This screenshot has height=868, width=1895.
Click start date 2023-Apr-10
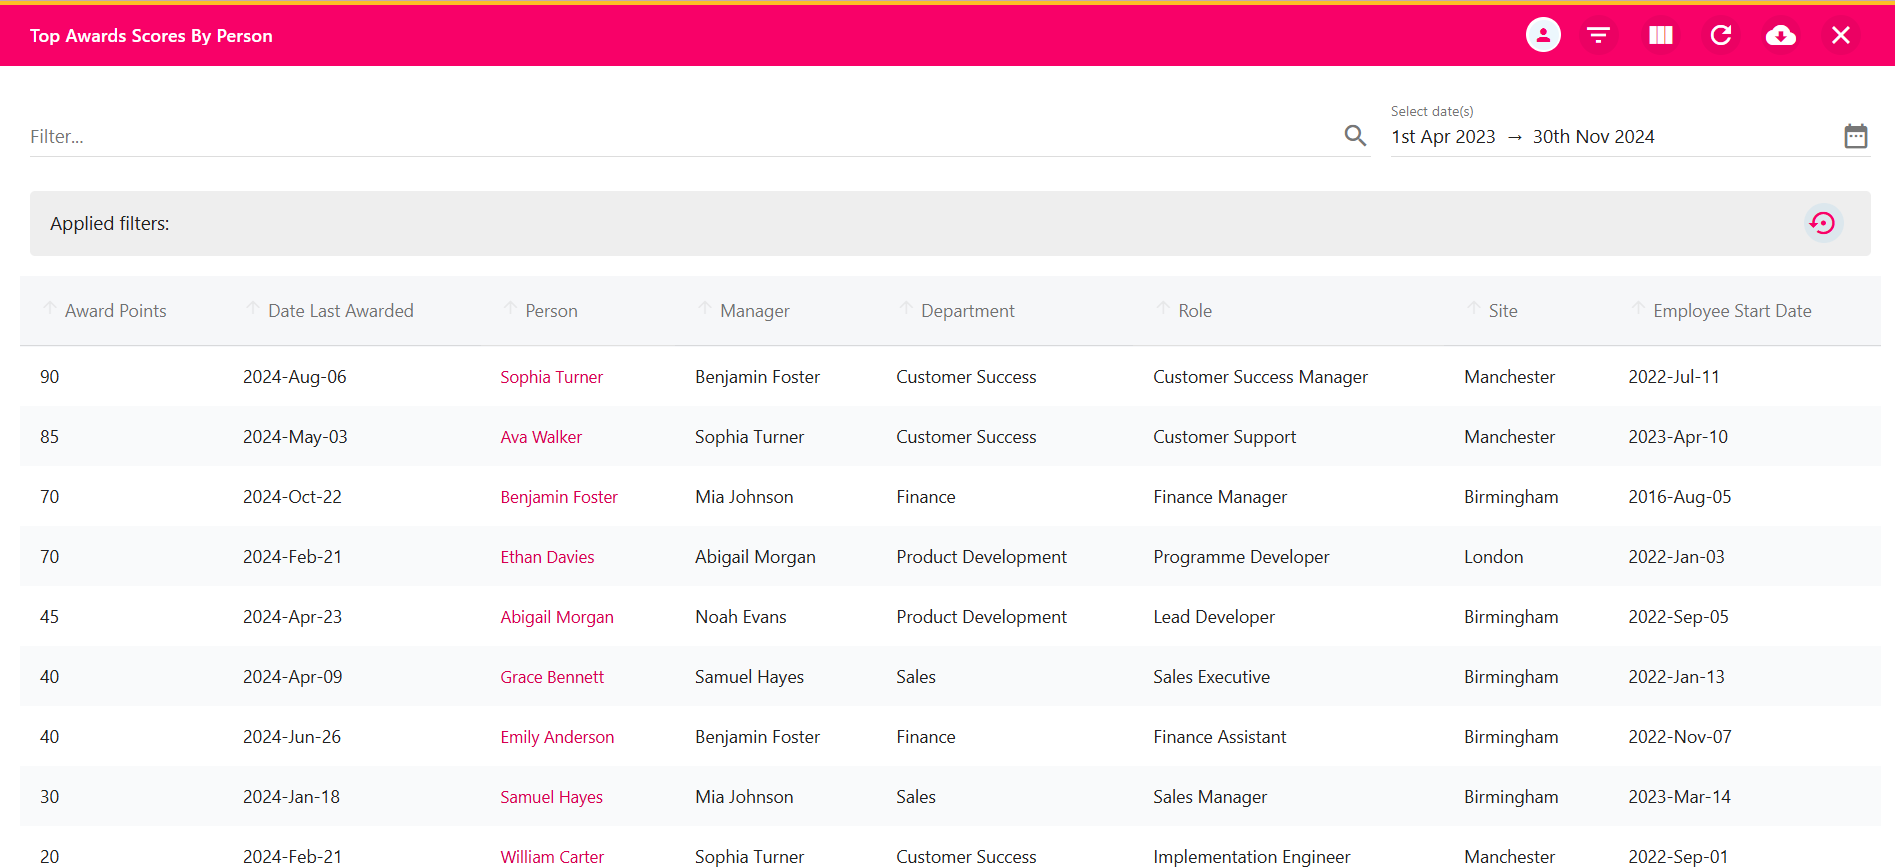point(1678,437)
